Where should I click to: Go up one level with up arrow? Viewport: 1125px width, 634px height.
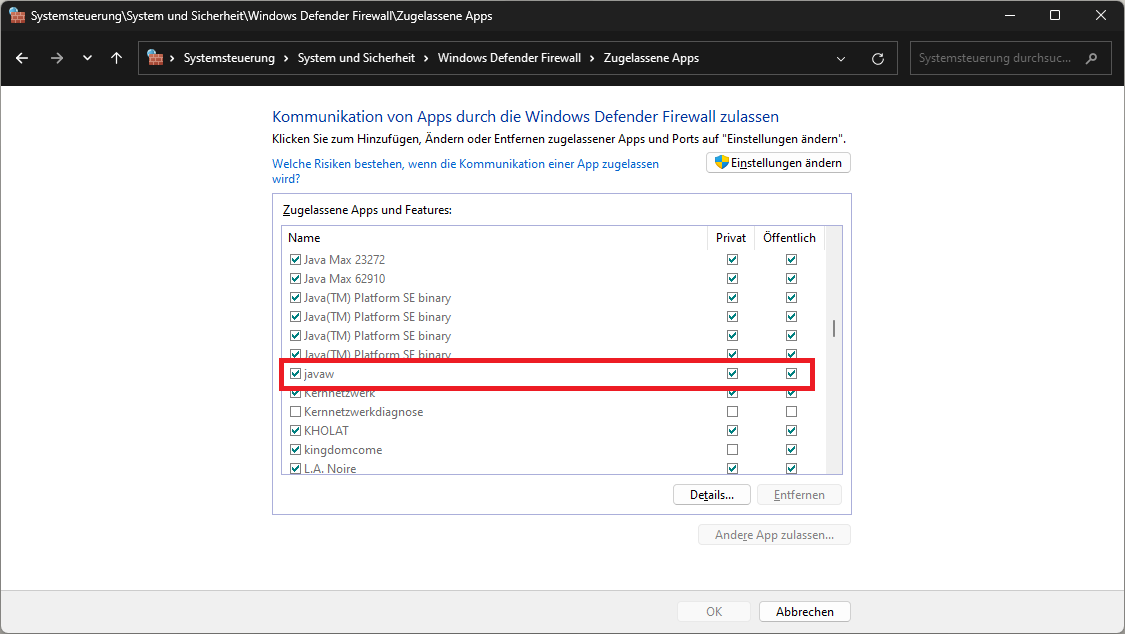point(116,58)
